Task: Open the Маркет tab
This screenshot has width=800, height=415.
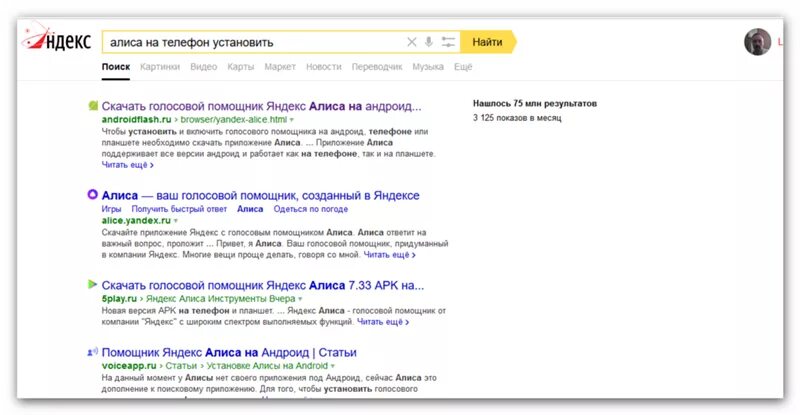Action: tap(280, 67)
